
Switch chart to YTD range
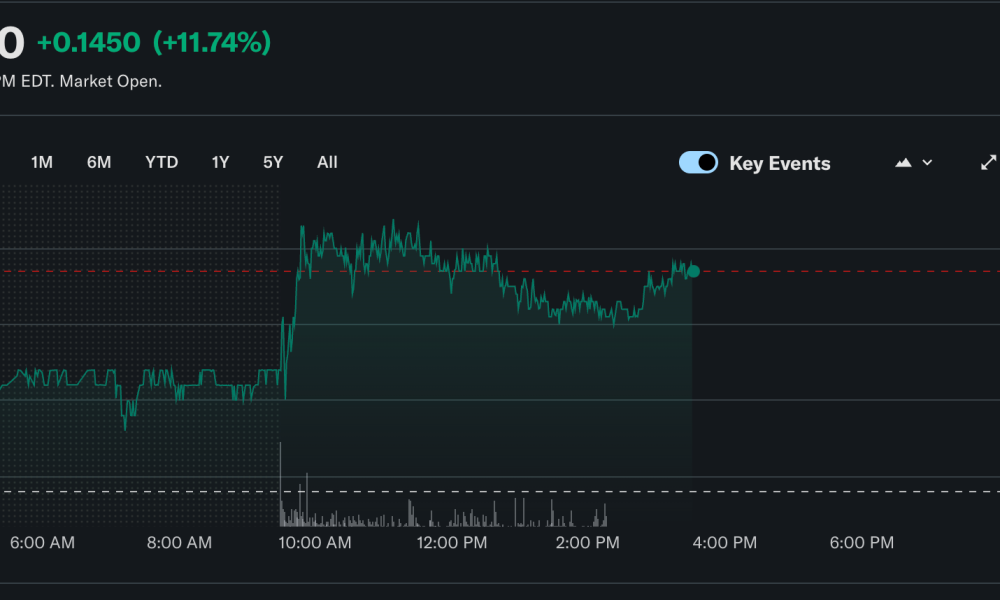(161, 162)
